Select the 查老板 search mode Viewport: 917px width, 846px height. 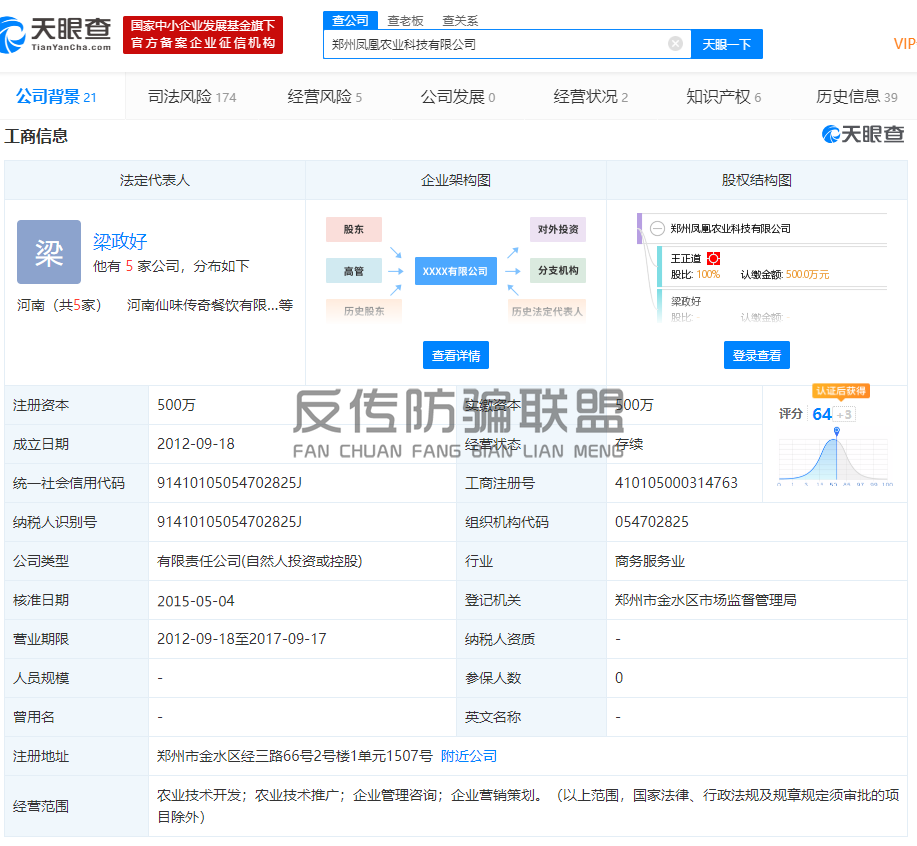(405, 20)
